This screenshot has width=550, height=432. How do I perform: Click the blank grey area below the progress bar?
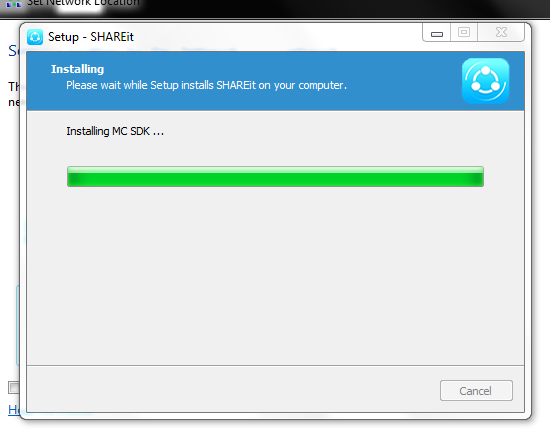pos(275,274)
